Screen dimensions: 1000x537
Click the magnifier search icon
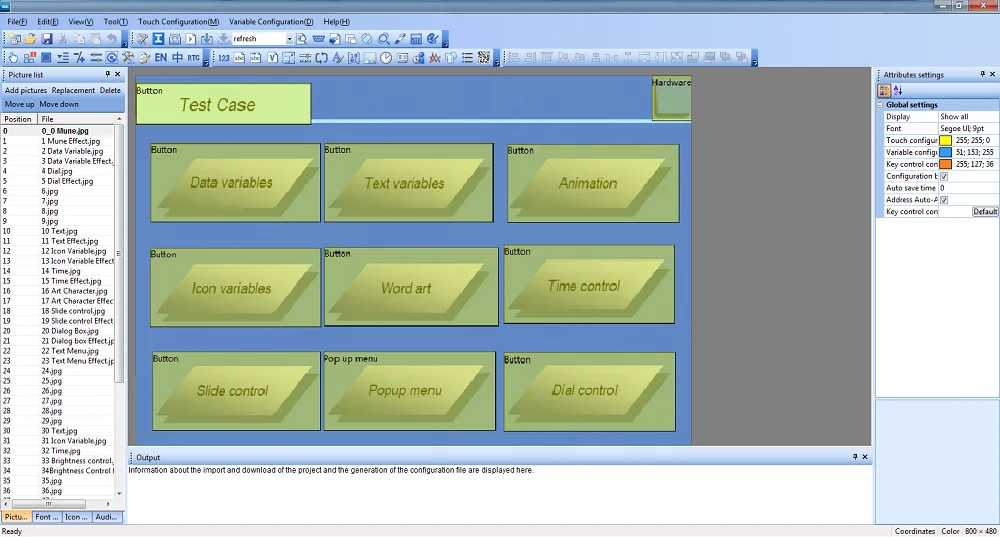[383, 39]
